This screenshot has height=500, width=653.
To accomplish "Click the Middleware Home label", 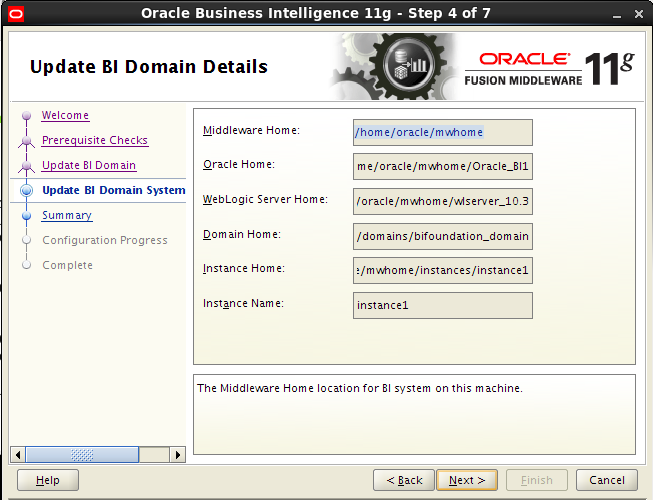I will 252,130.
